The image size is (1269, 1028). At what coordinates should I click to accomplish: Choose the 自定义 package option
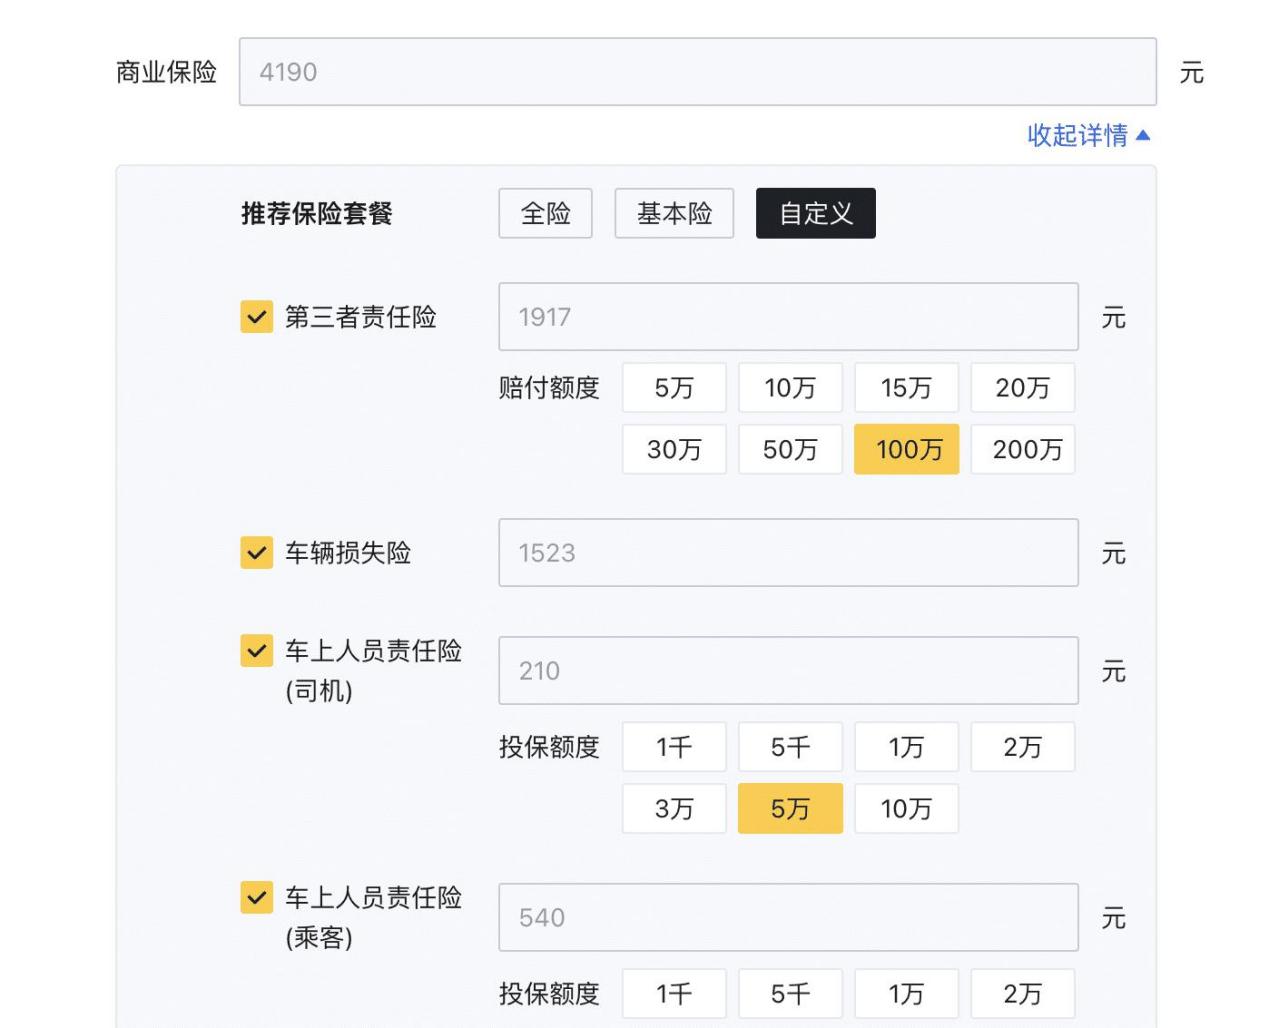click(x=815, y=213)
